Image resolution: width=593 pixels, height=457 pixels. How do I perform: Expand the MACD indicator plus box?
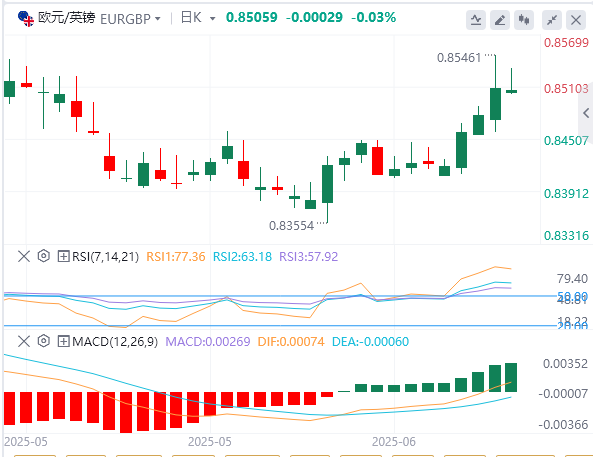click(x=63, y=342)
